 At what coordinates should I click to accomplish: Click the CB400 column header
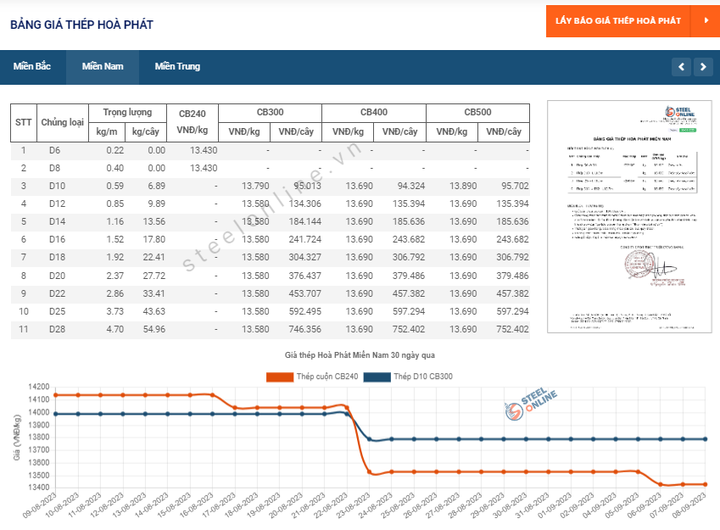tap(374, 113)
